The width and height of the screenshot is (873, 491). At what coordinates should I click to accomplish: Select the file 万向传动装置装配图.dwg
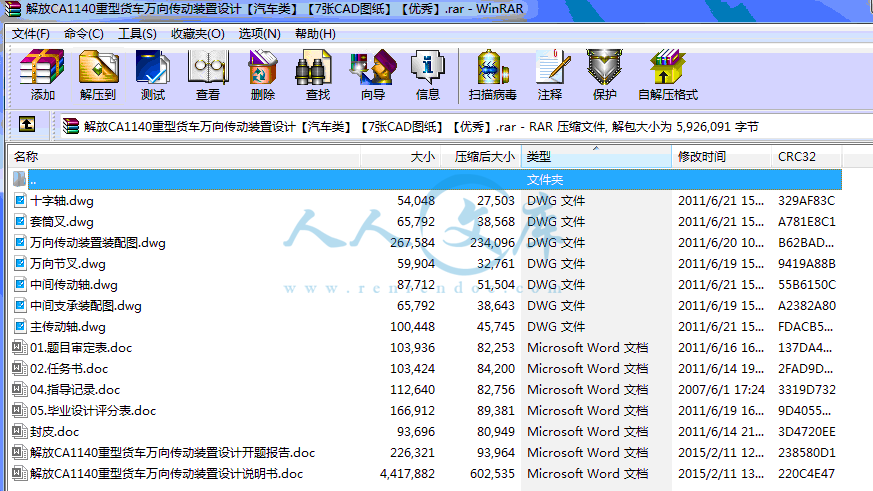(98, 243)
